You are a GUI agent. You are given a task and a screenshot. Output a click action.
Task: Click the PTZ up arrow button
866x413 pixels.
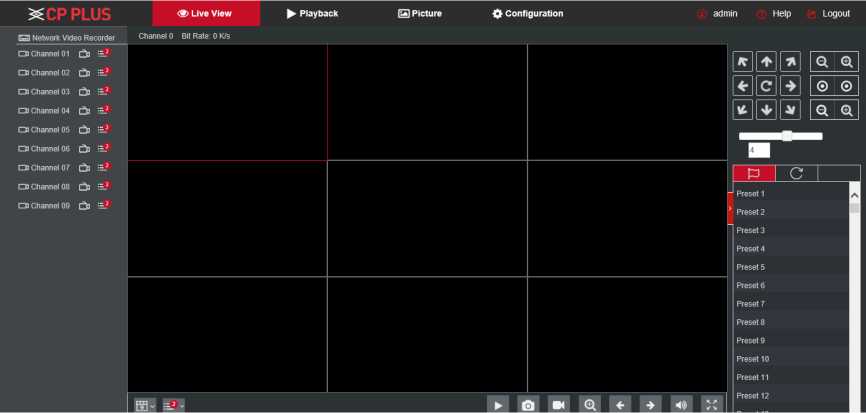pyautogui.click(x=766, y=62)
